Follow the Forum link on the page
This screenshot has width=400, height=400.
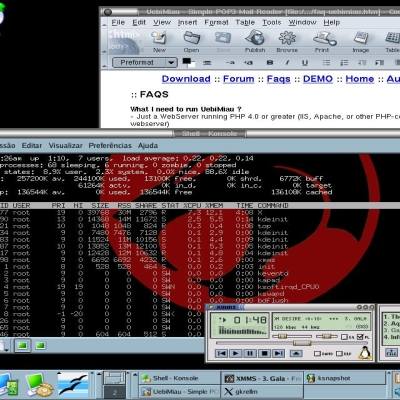(239, 79)
